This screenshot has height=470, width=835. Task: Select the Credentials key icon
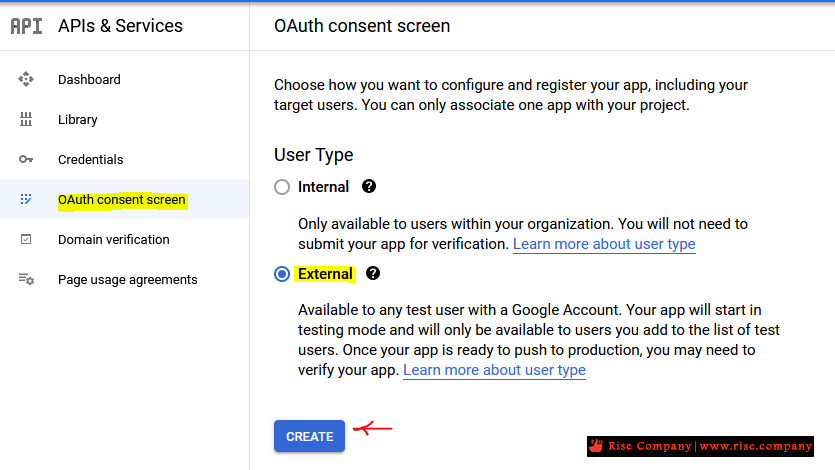(26, 159)
